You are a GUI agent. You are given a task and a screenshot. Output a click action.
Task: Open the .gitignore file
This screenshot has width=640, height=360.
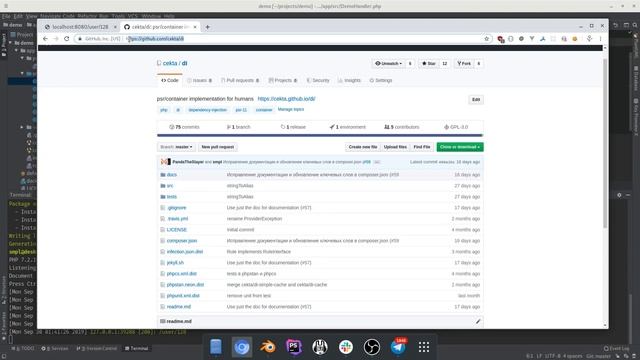pos(176,208)
